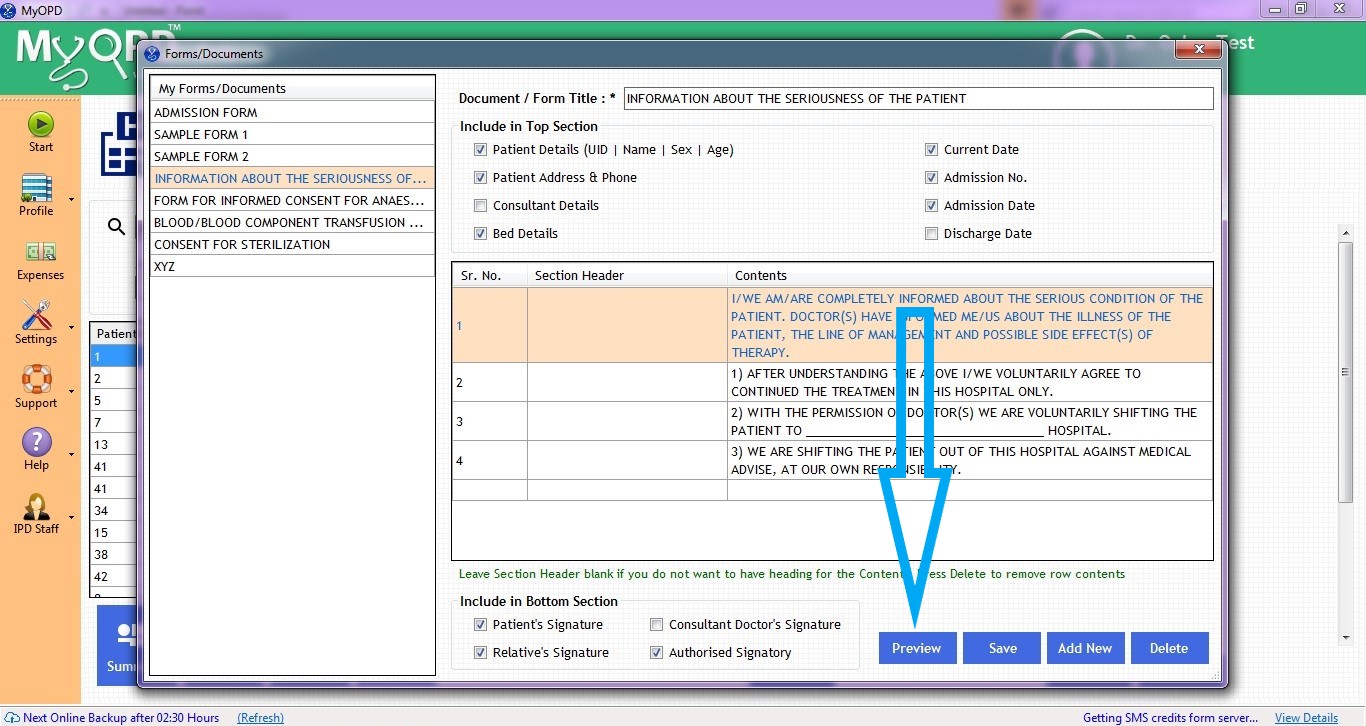Click the Preview button
1366x726 pixels.
tap(917, 648)
